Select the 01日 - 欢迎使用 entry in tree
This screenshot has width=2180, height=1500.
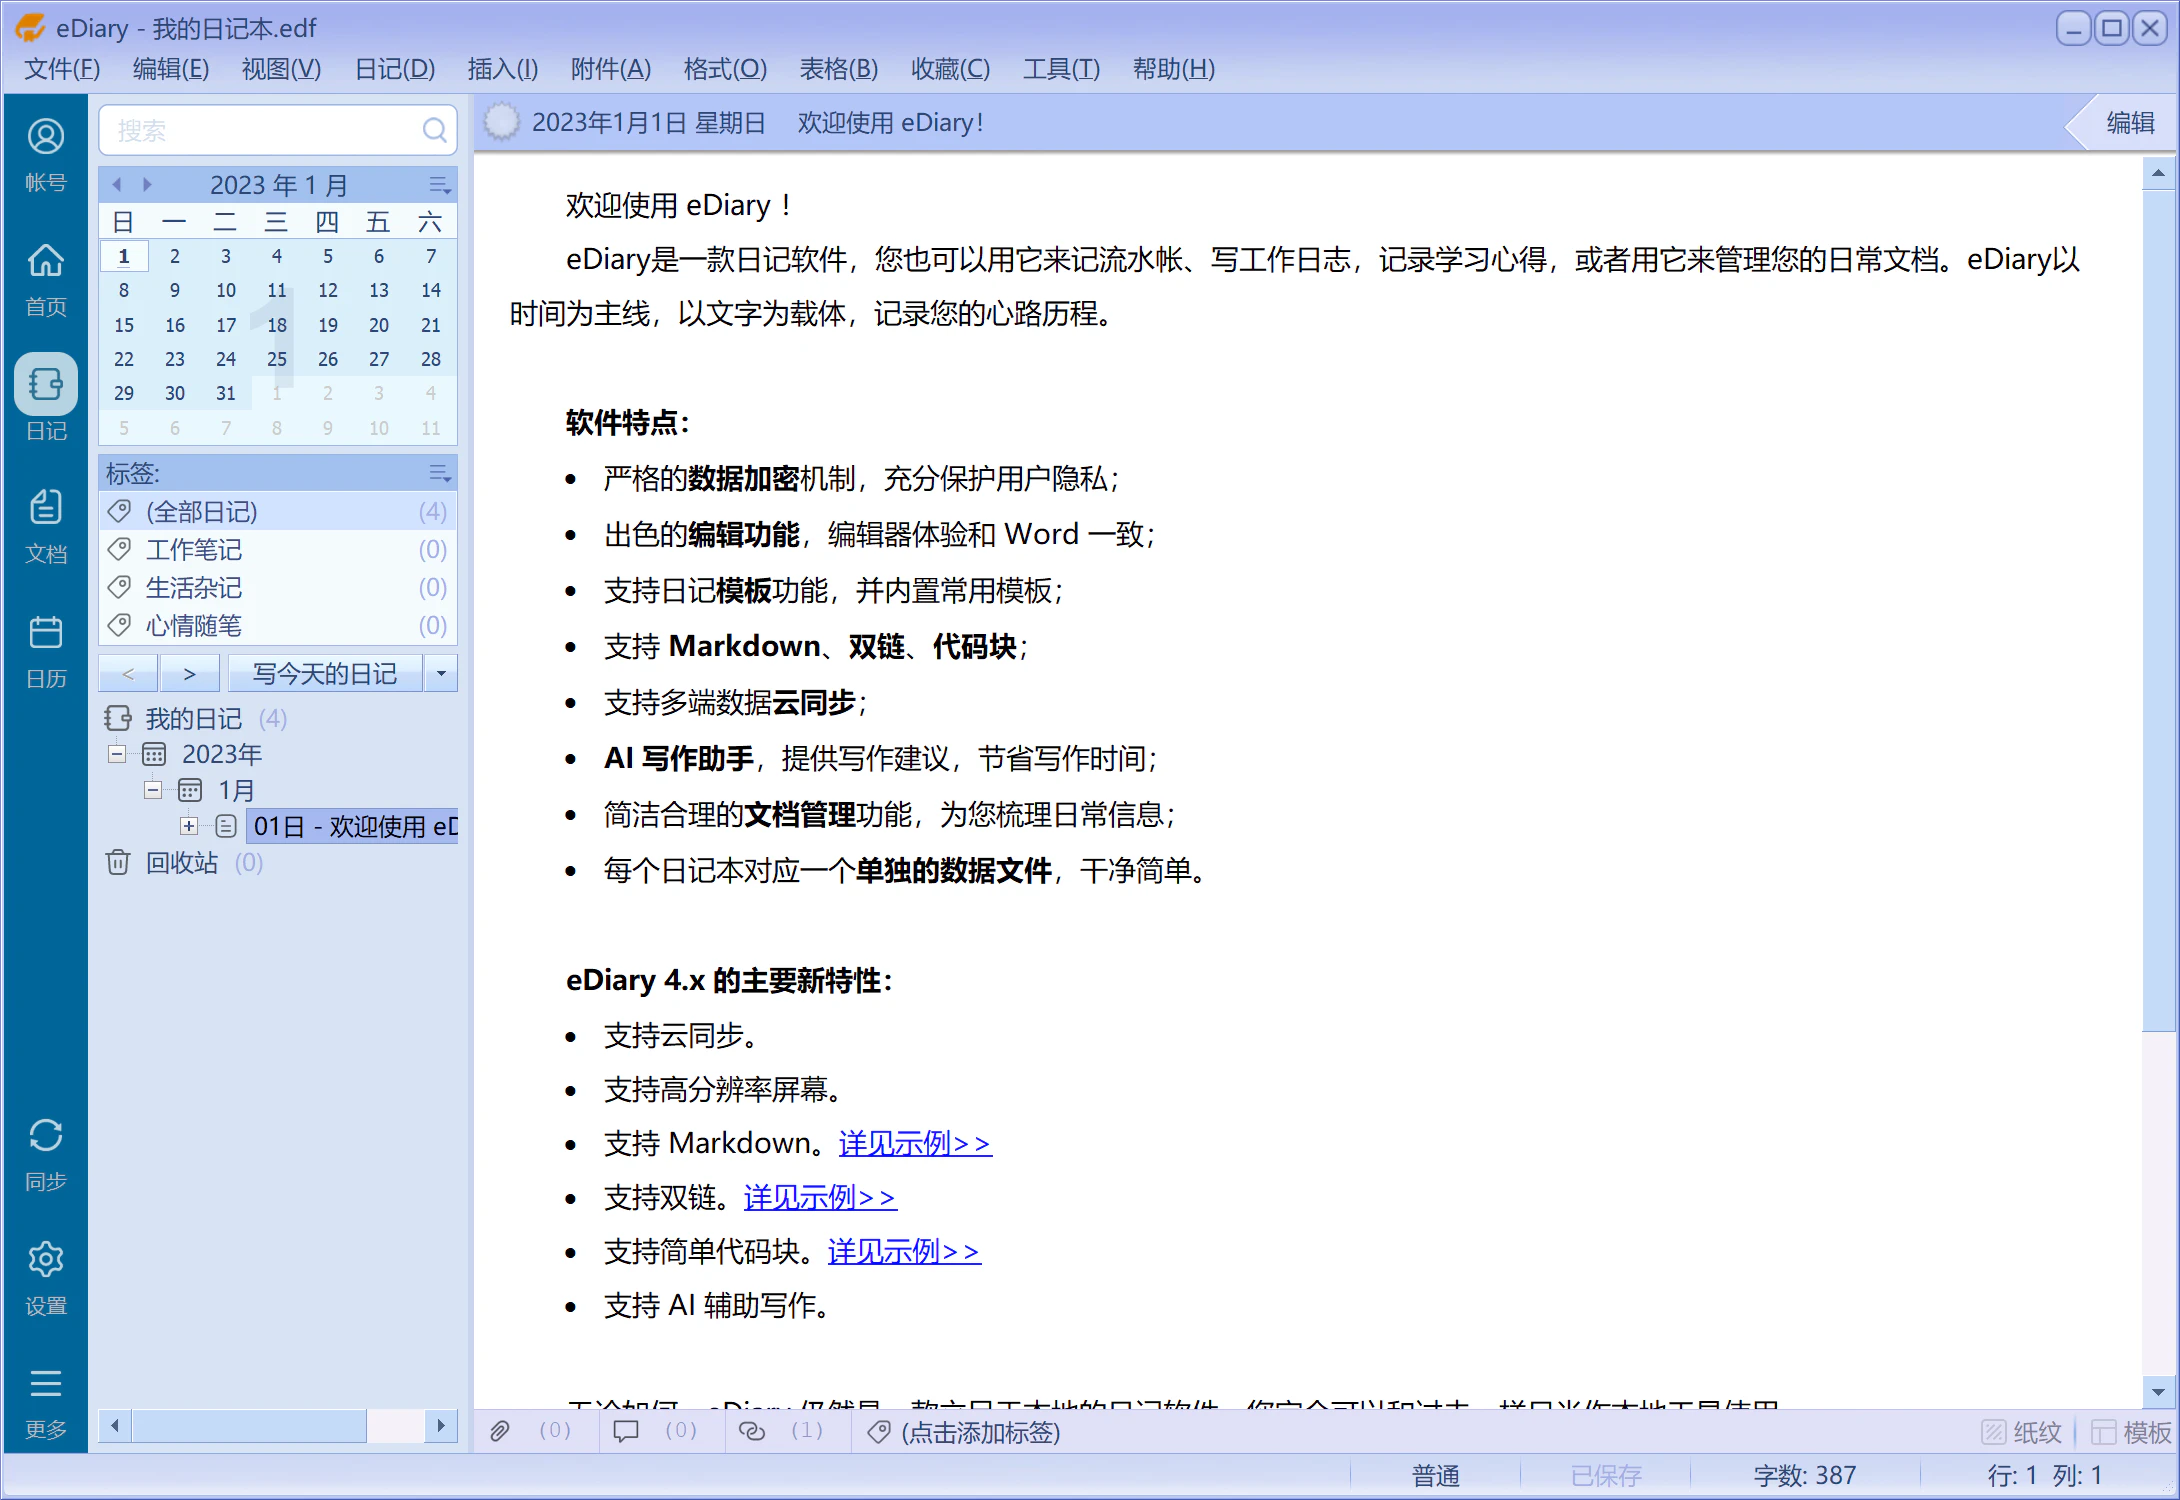coord(352,826)
